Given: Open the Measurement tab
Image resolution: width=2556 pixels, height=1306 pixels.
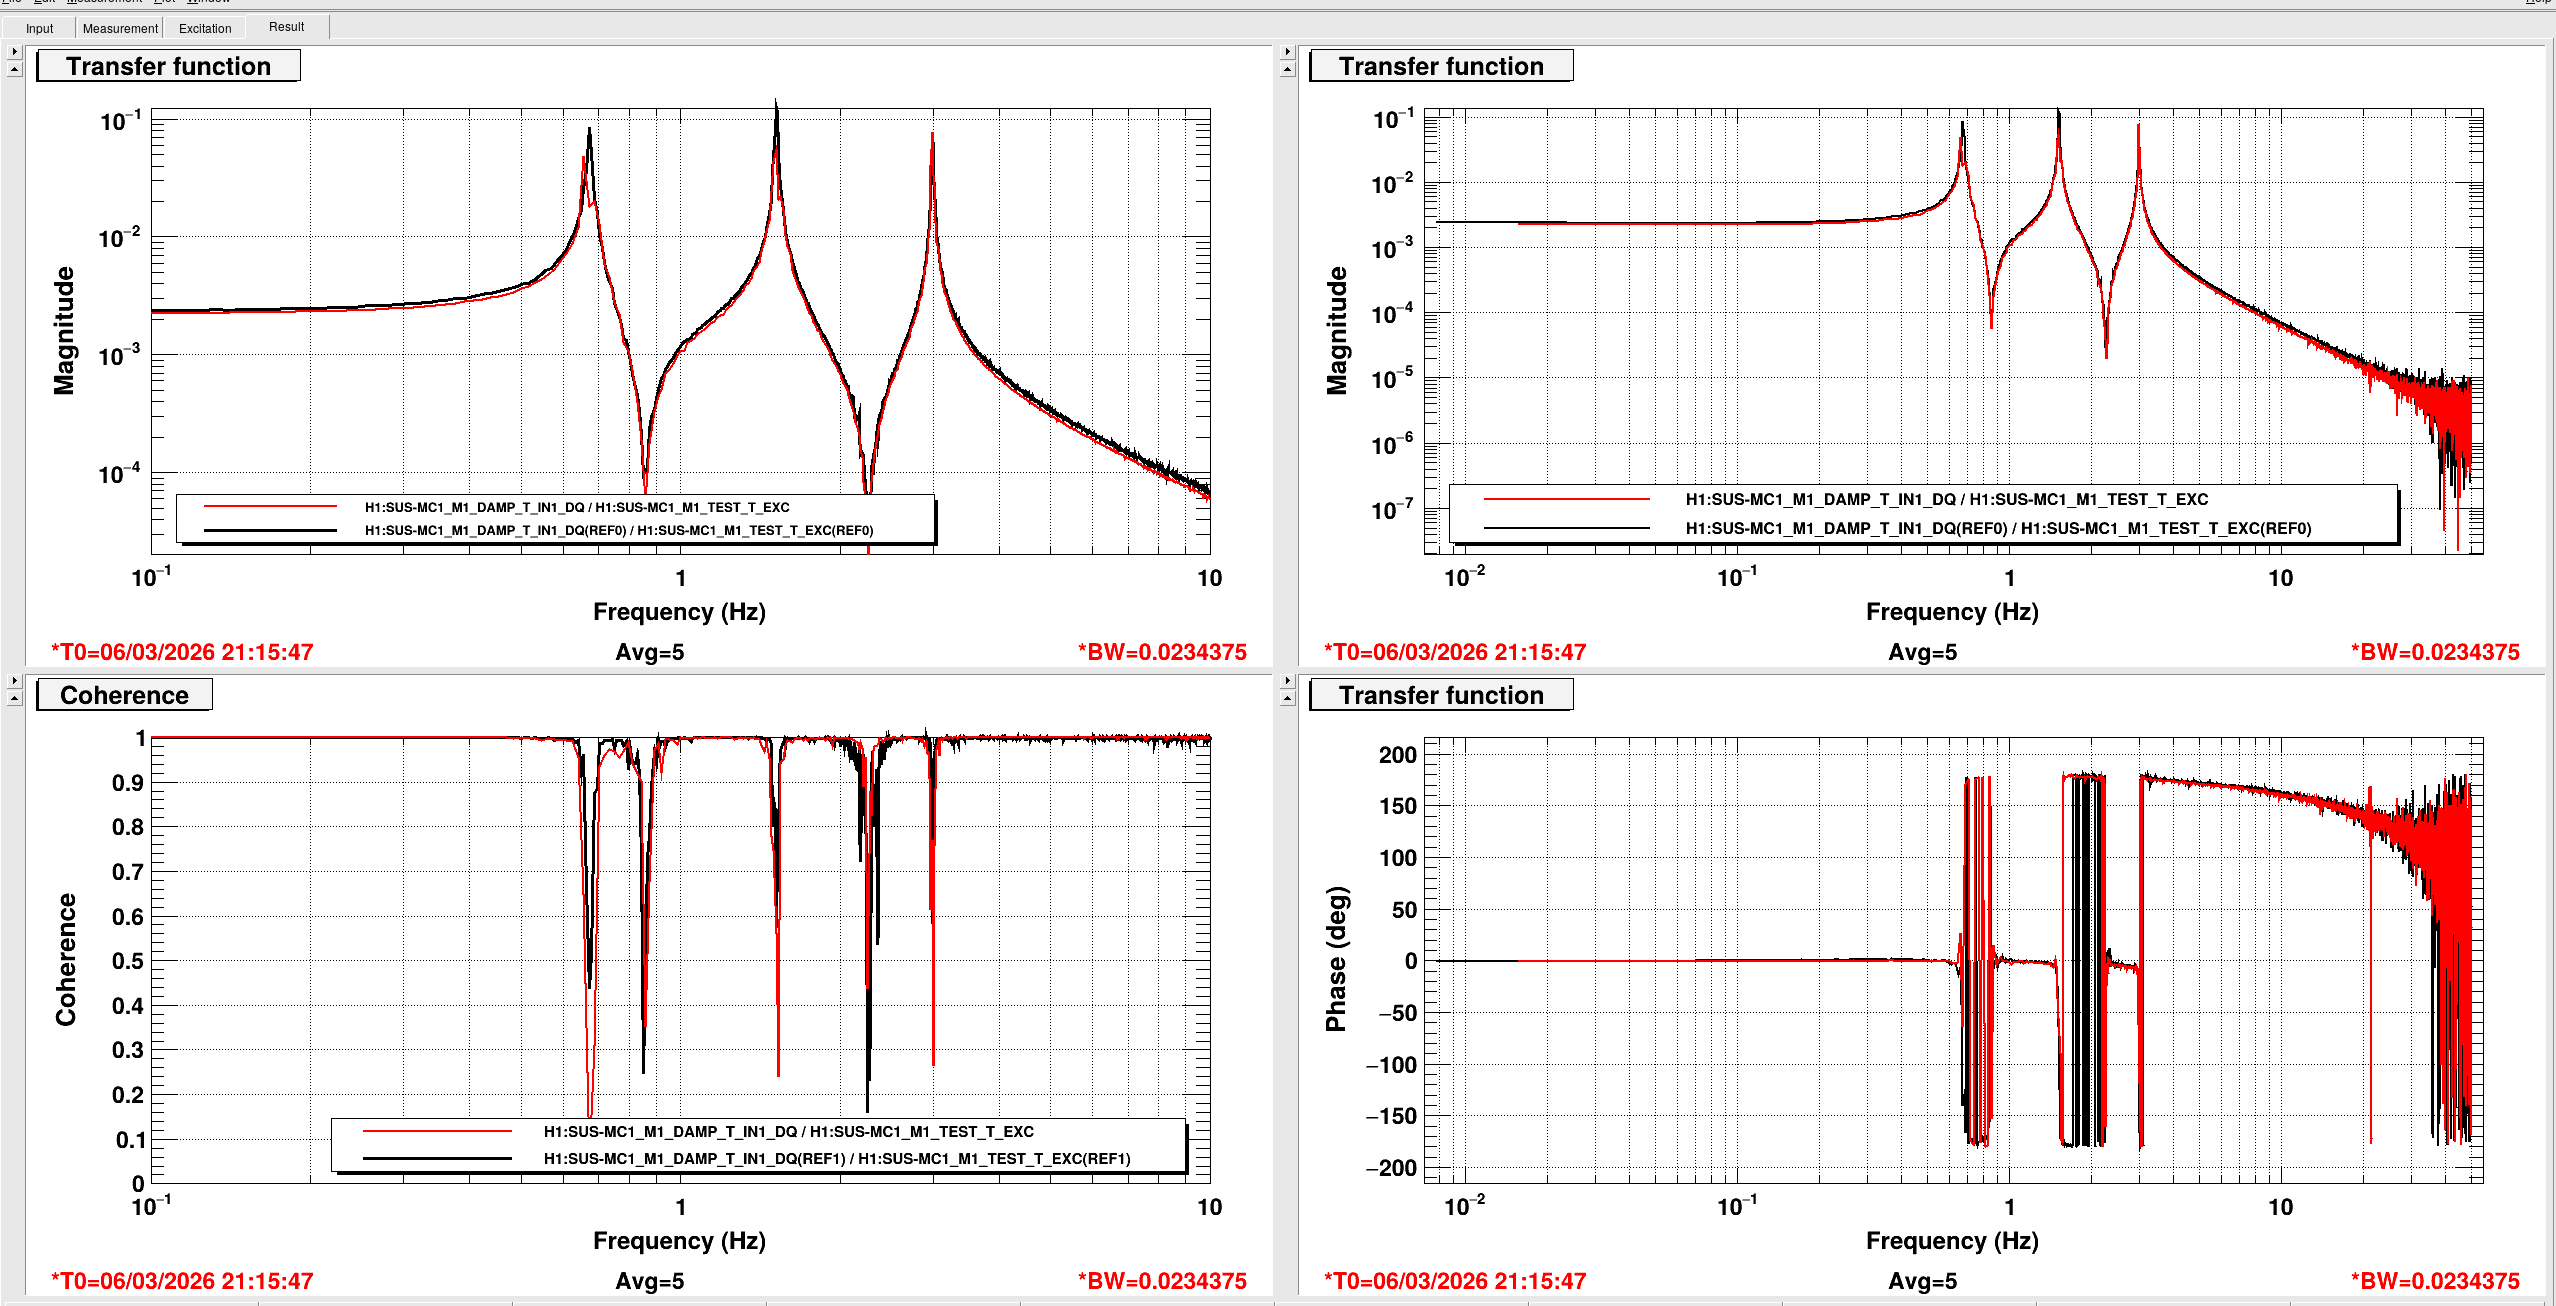Looking at the screenshot, I should point(119,28).
